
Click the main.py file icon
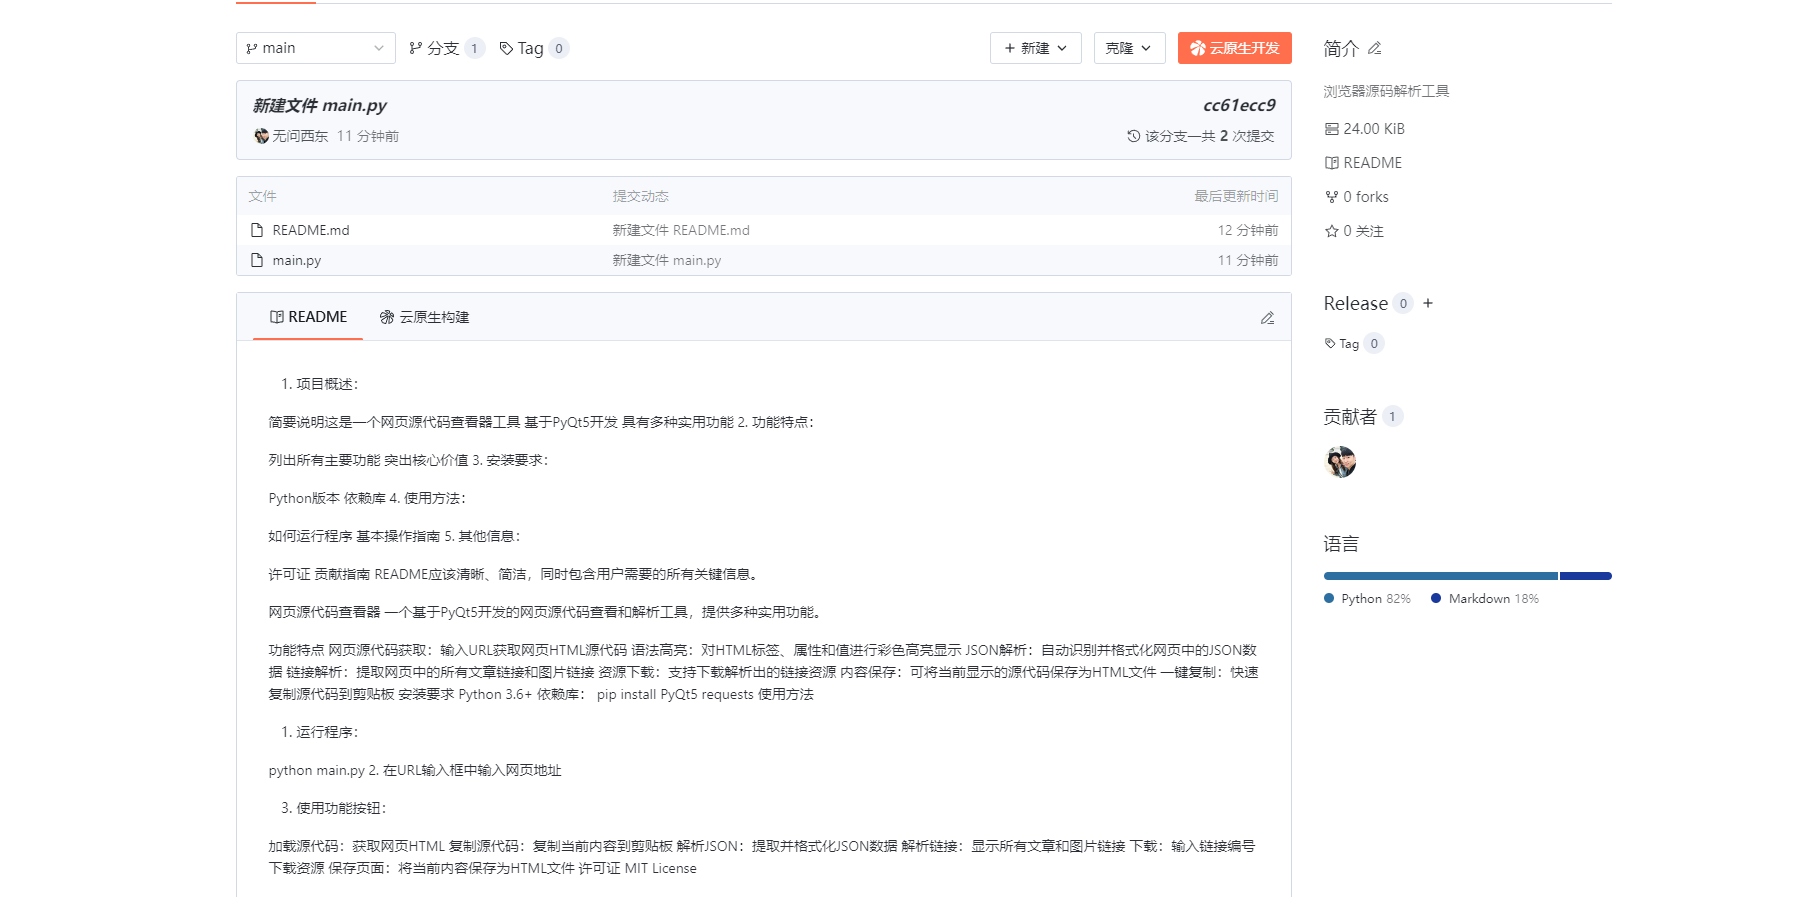pos(257,260)
